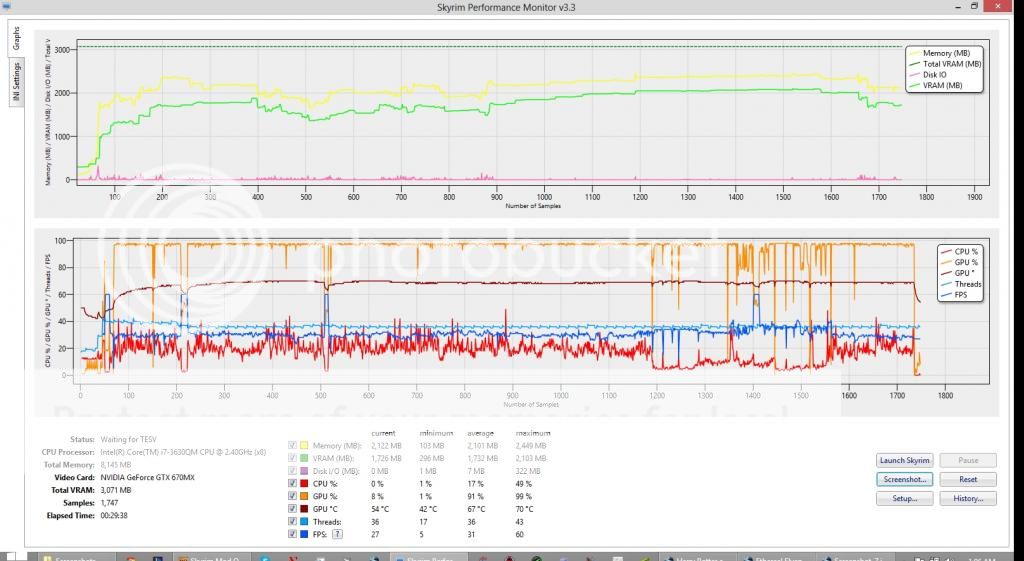
Task: Toggle the FPS checkbox in stats list
Action: (x=293, y=535)
